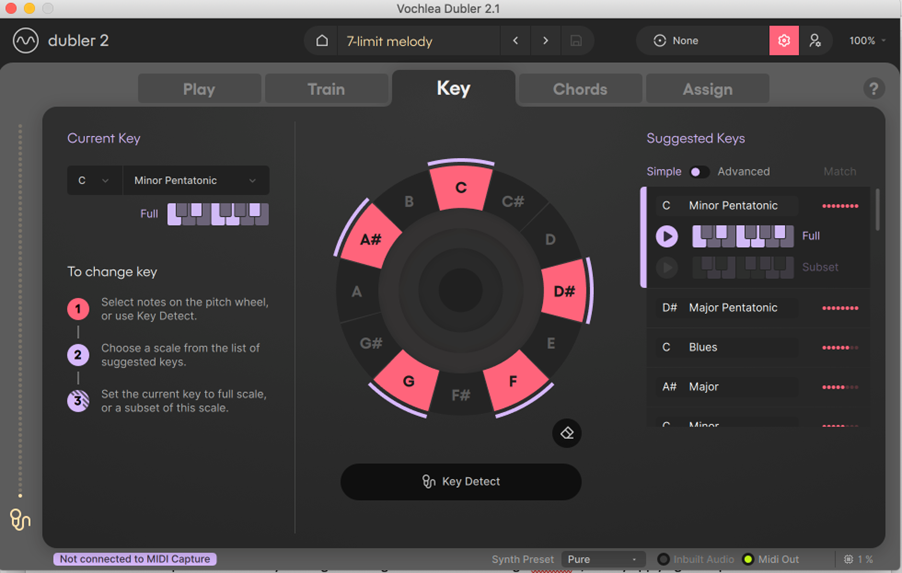
Task: Select suggested key C Minor Pentatonic
Action: point(727,205)
